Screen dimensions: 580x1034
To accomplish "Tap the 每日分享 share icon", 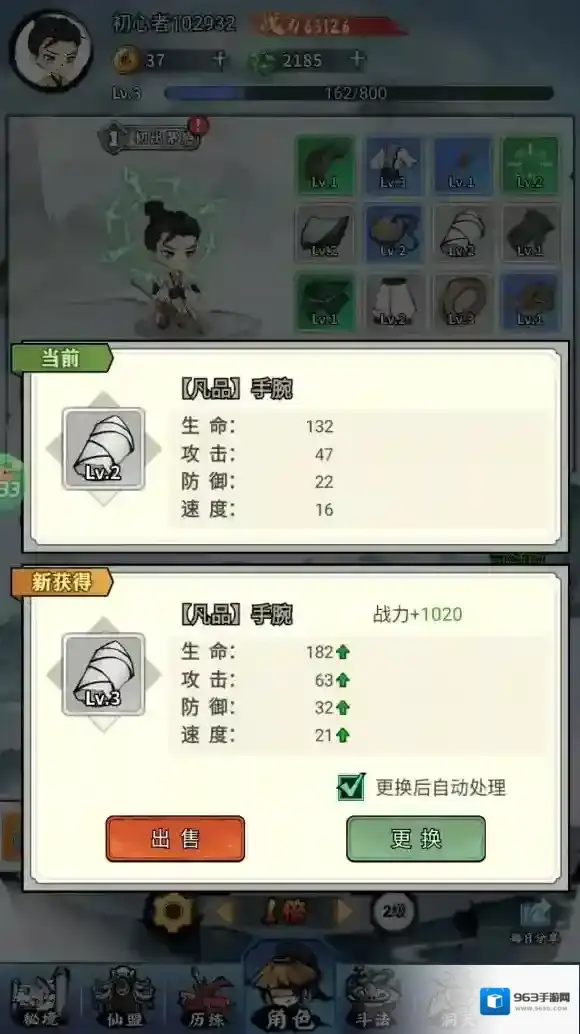I will point(535,921).
